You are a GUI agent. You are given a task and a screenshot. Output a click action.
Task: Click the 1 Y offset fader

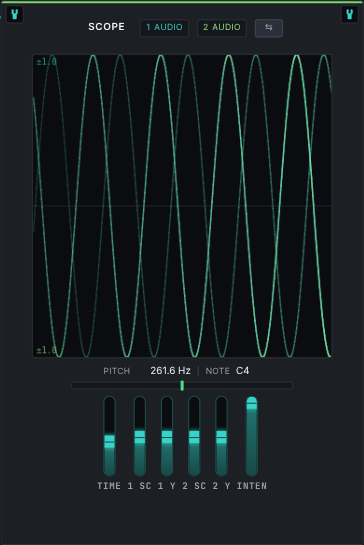click(167, 437)
